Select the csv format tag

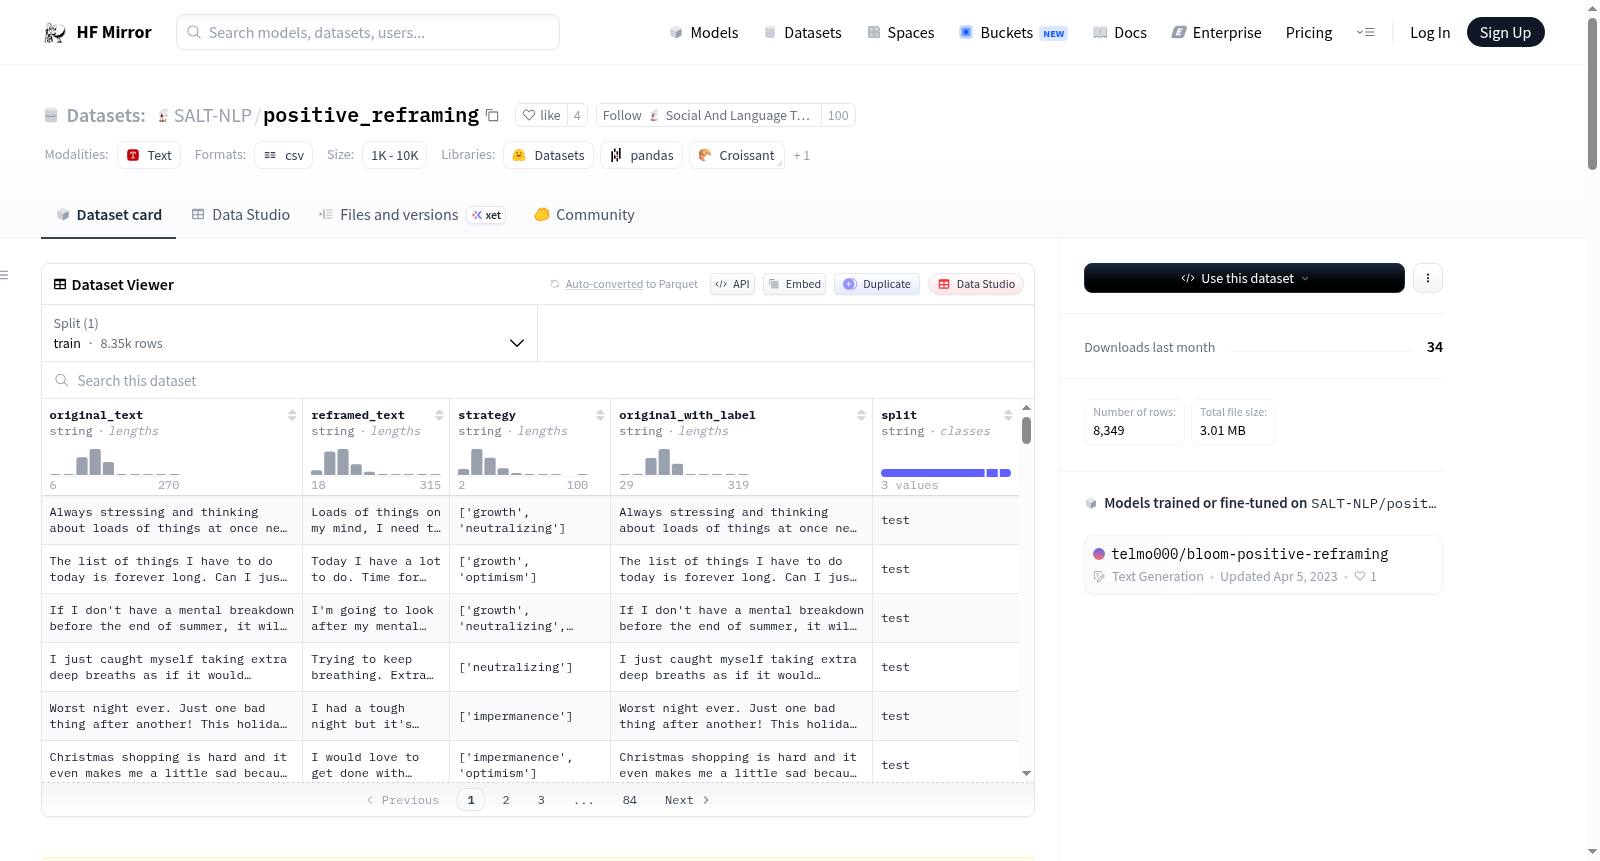pyautogui.click(x=284, y=155)
